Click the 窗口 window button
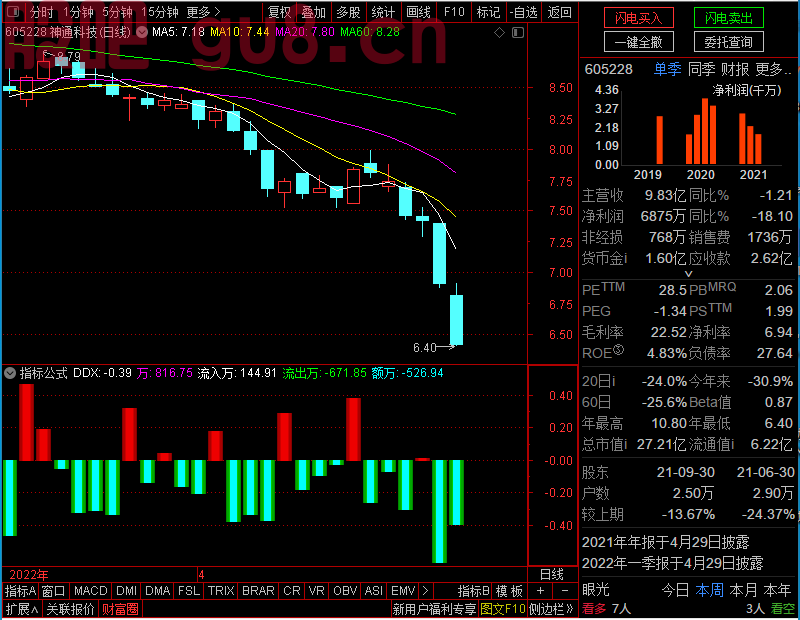The height and width of the screenshot is (620, 800). 54,591
